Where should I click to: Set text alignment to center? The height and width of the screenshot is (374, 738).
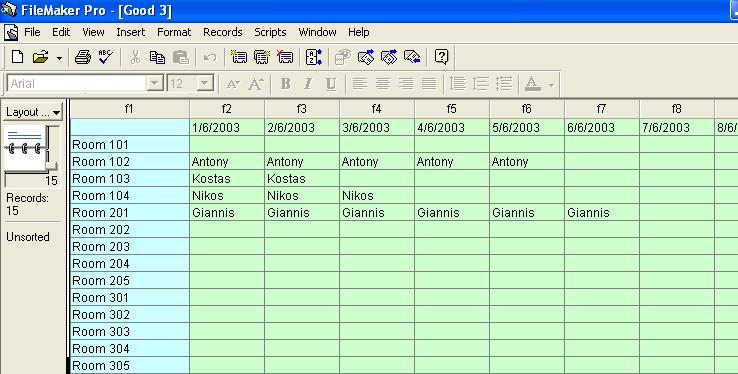pos(383,84)
